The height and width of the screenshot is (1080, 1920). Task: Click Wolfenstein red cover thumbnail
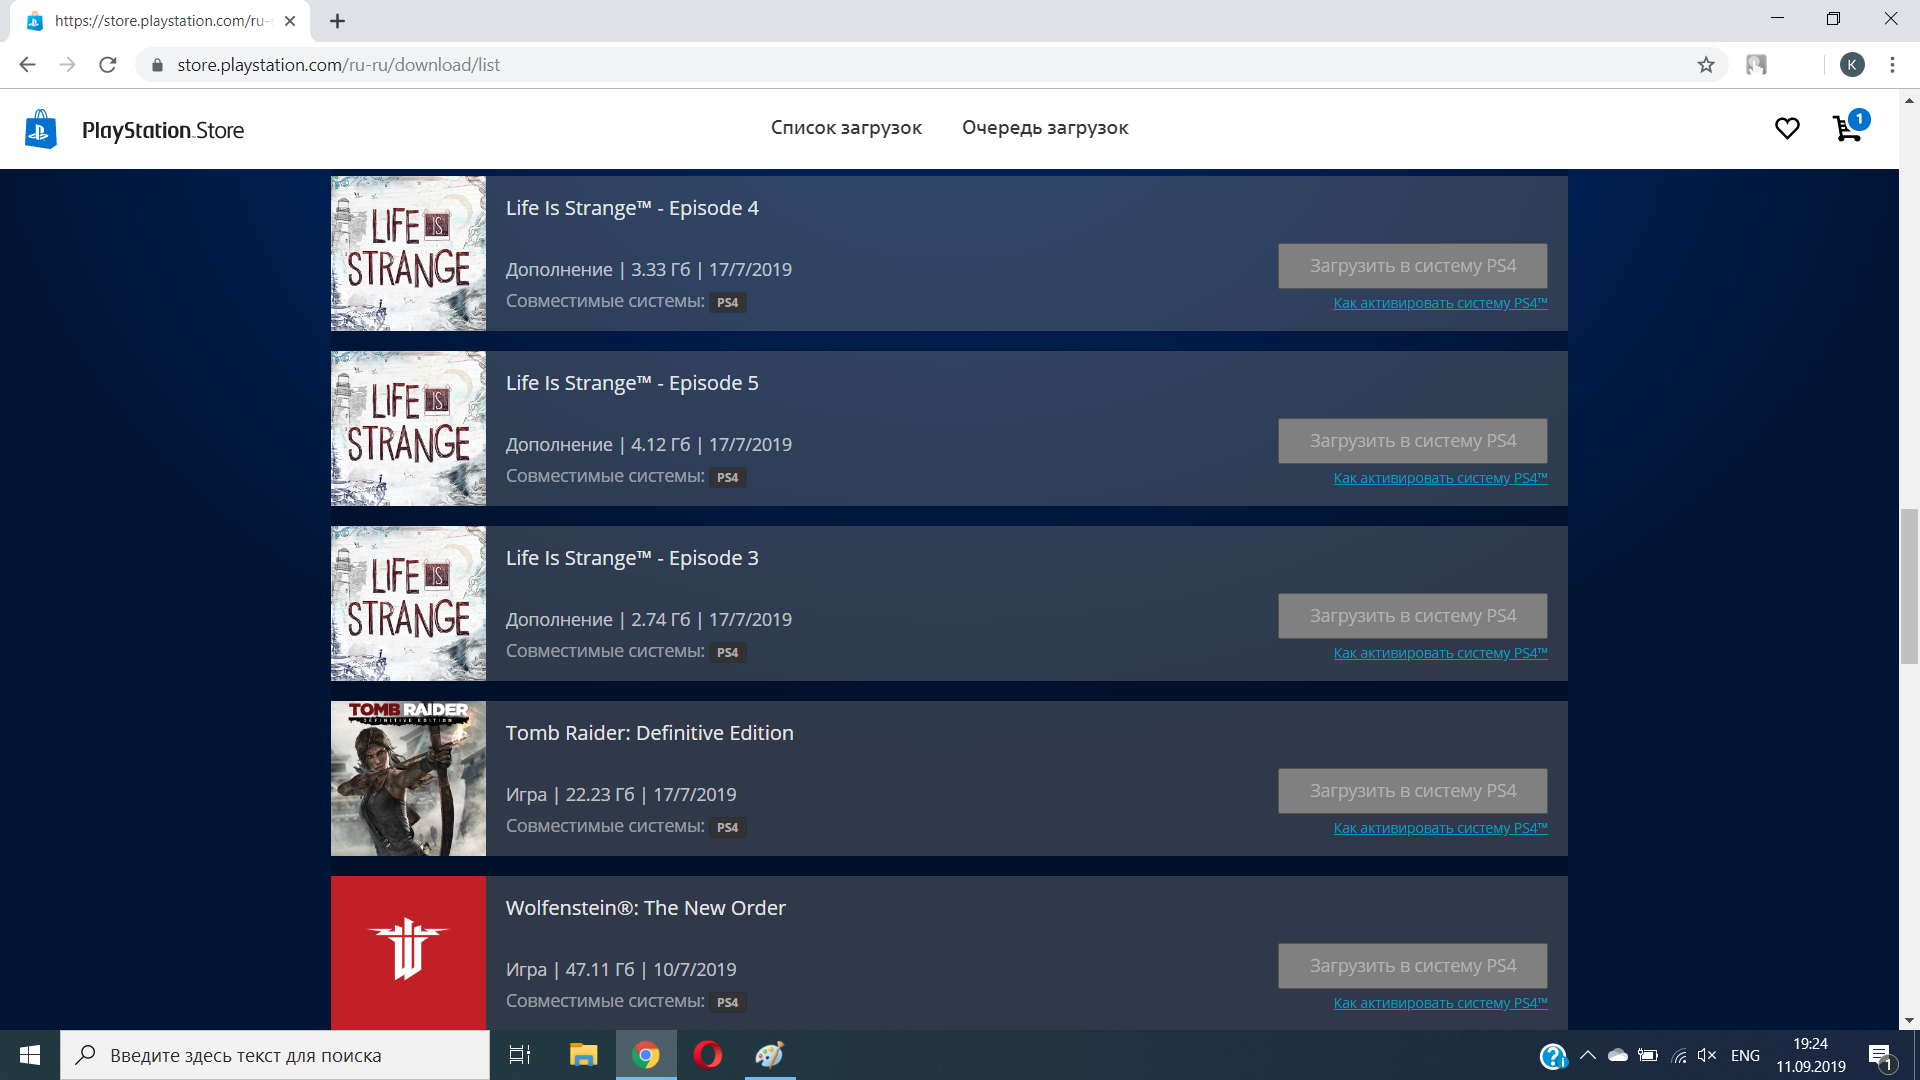[x=408, y=953]
